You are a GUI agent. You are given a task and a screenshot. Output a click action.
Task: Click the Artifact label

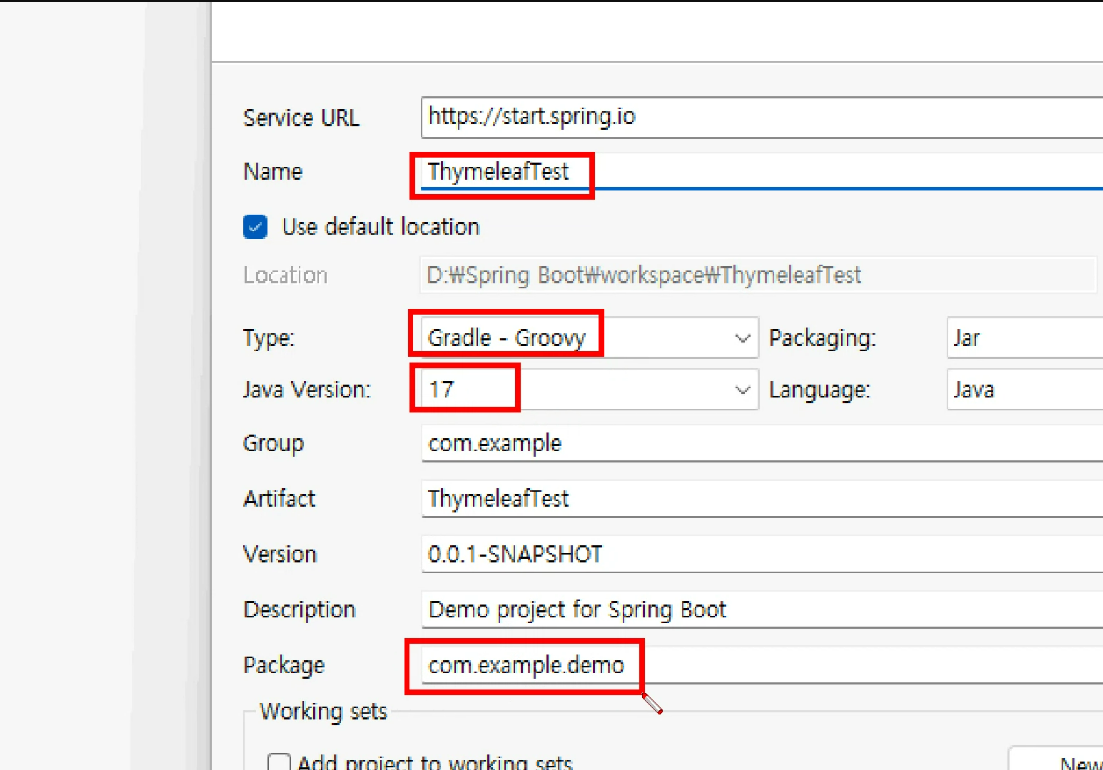click(279, 499)
